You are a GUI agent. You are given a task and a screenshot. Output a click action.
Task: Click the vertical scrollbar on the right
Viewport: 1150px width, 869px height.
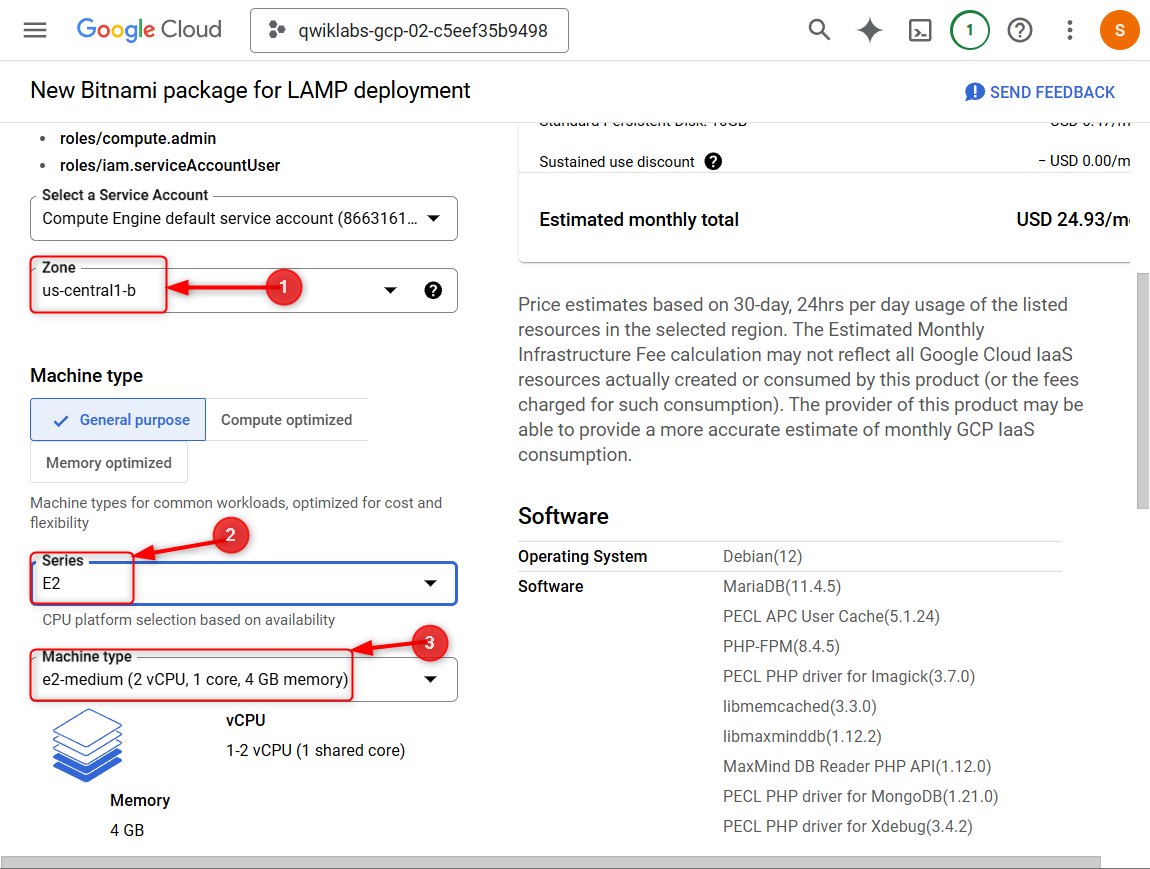click(1143, 391)
